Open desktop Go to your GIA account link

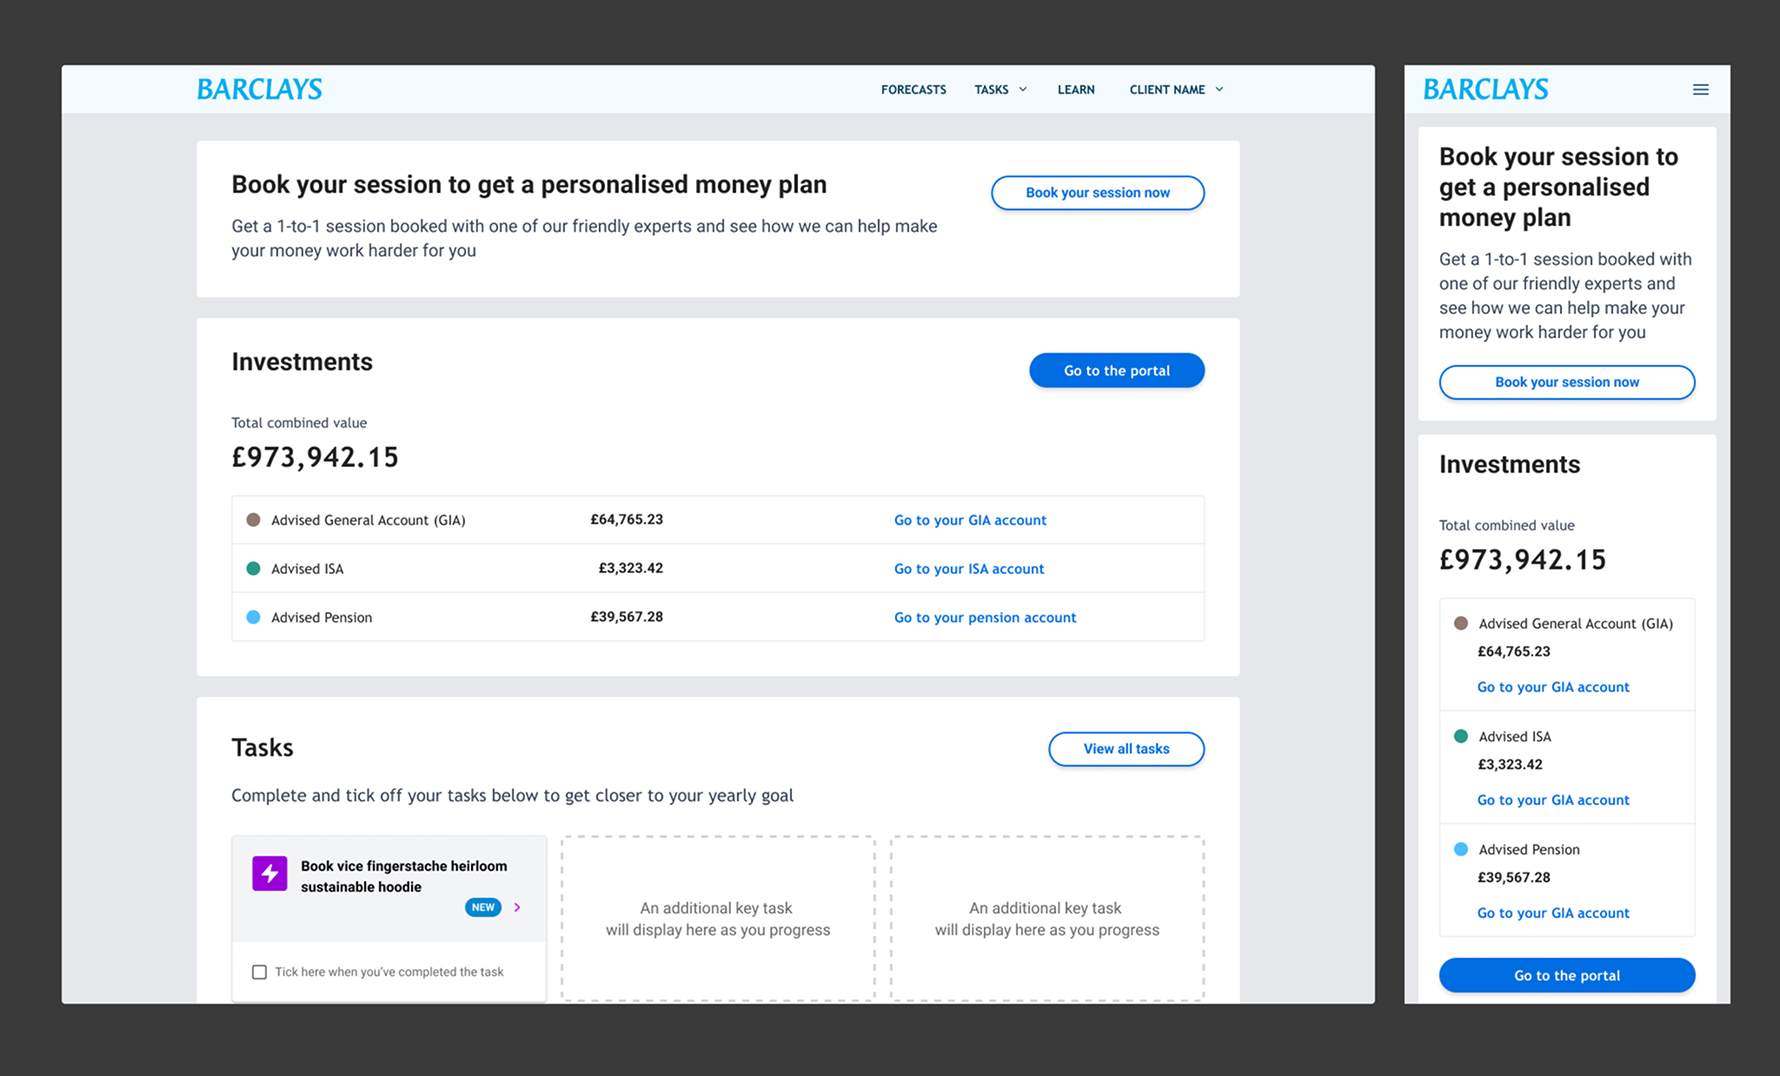click(x=970, y=520)
